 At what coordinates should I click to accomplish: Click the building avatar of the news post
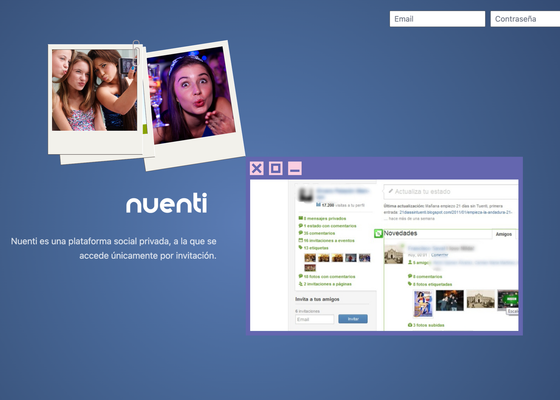pyautogui.click(x=393, y=255)
